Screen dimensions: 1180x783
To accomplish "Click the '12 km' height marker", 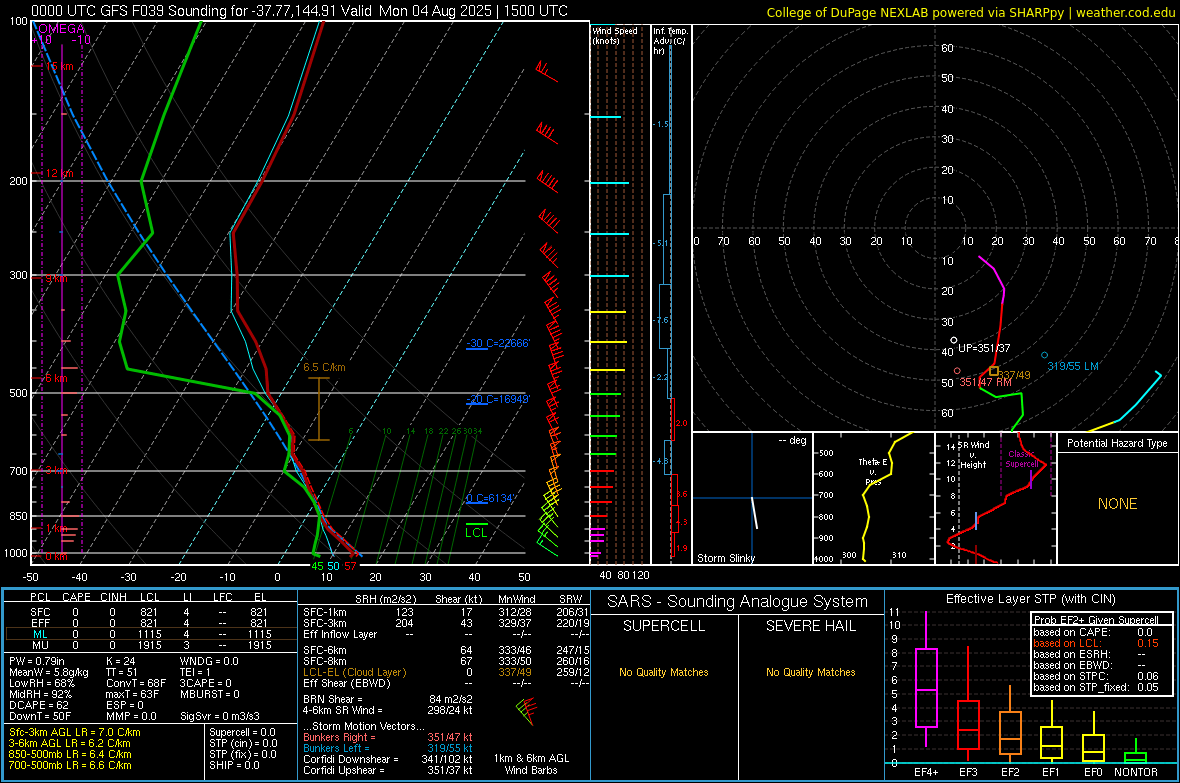I will [59, 173].
